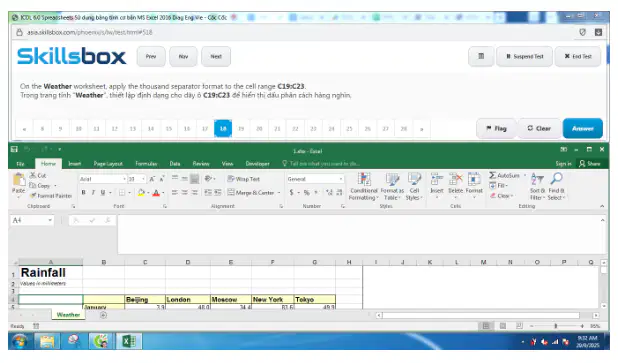Open the font size dropdown
This screenshot has width=618, height=363.
[x=143, y=179]
